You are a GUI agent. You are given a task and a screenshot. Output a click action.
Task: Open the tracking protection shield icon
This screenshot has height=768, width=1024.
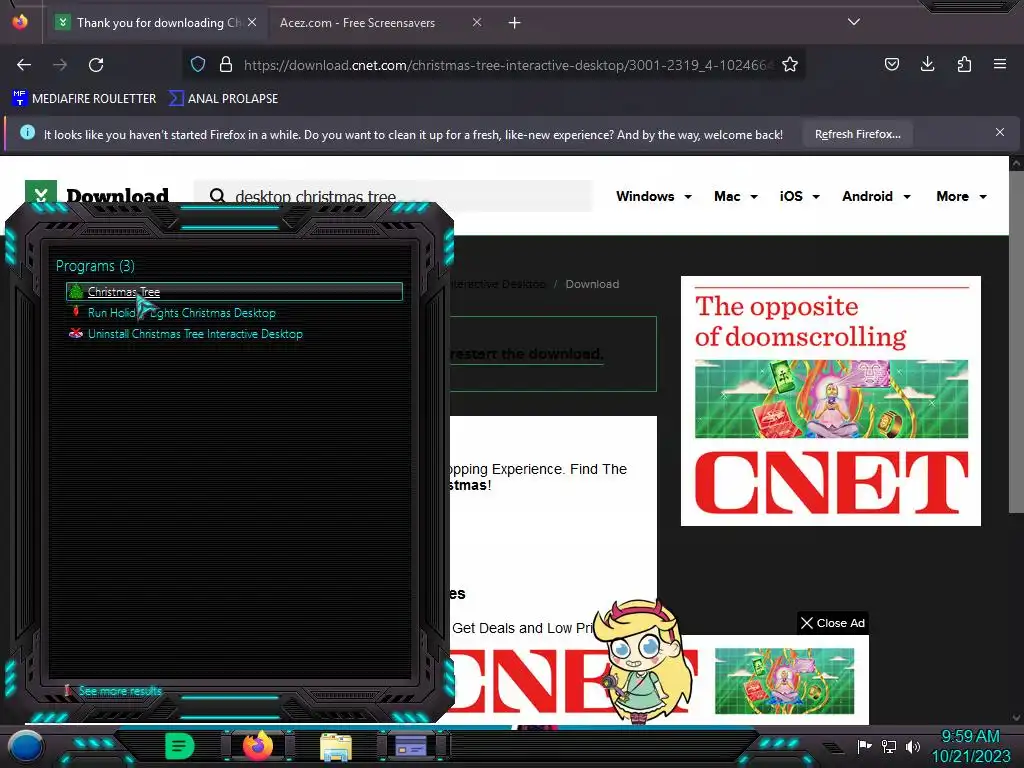click(x=198, y=64)
